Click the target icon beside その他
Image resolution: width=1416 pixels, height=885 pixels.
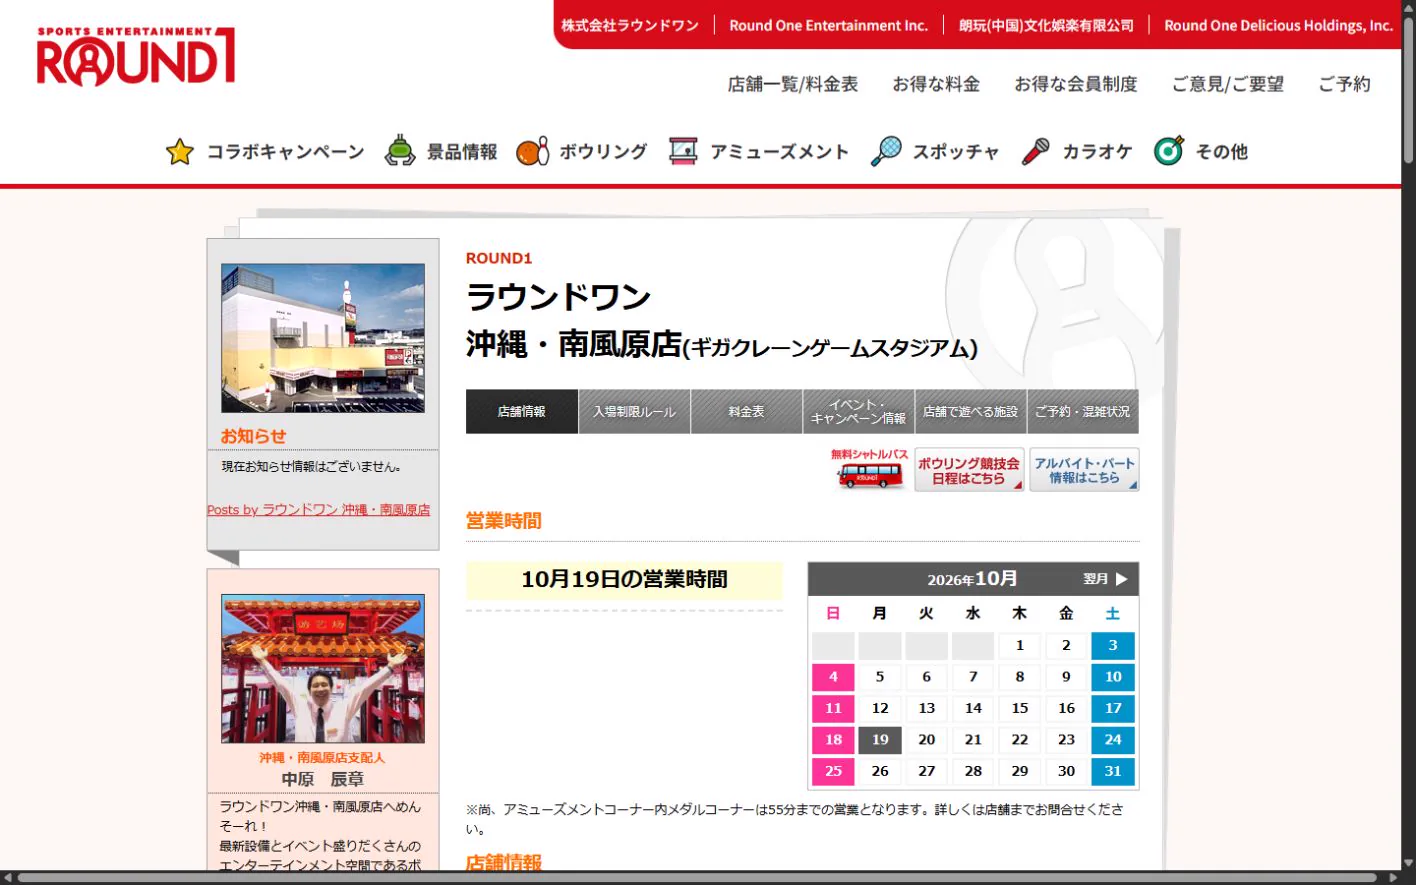(1169, 151)
